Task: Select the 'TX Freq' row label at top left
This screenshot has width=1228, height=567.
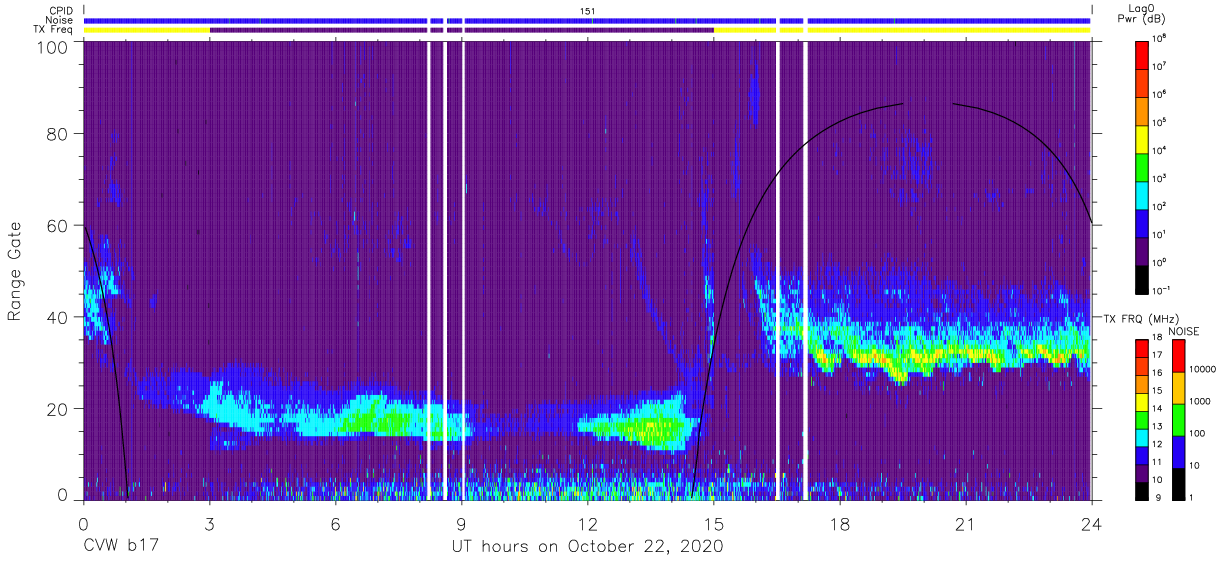Action: (x=55, y=30)
